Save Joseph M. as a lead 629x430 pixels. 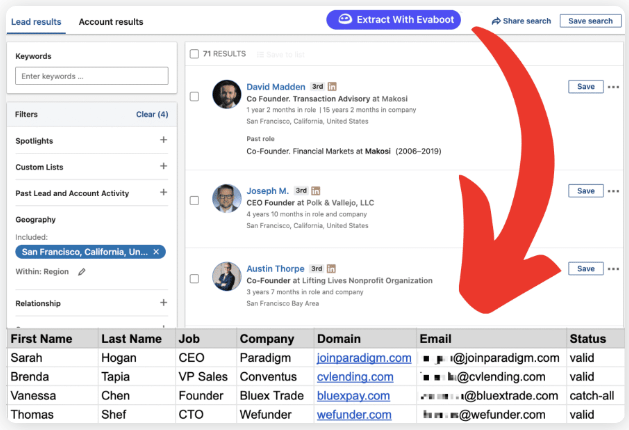(586, 191)
